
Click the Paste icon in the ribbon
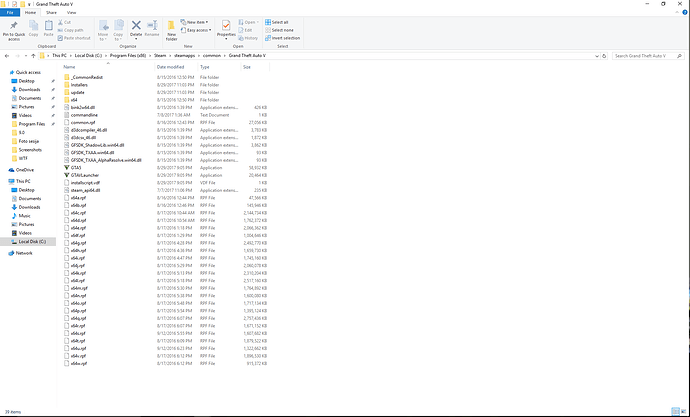click(48, 26)
